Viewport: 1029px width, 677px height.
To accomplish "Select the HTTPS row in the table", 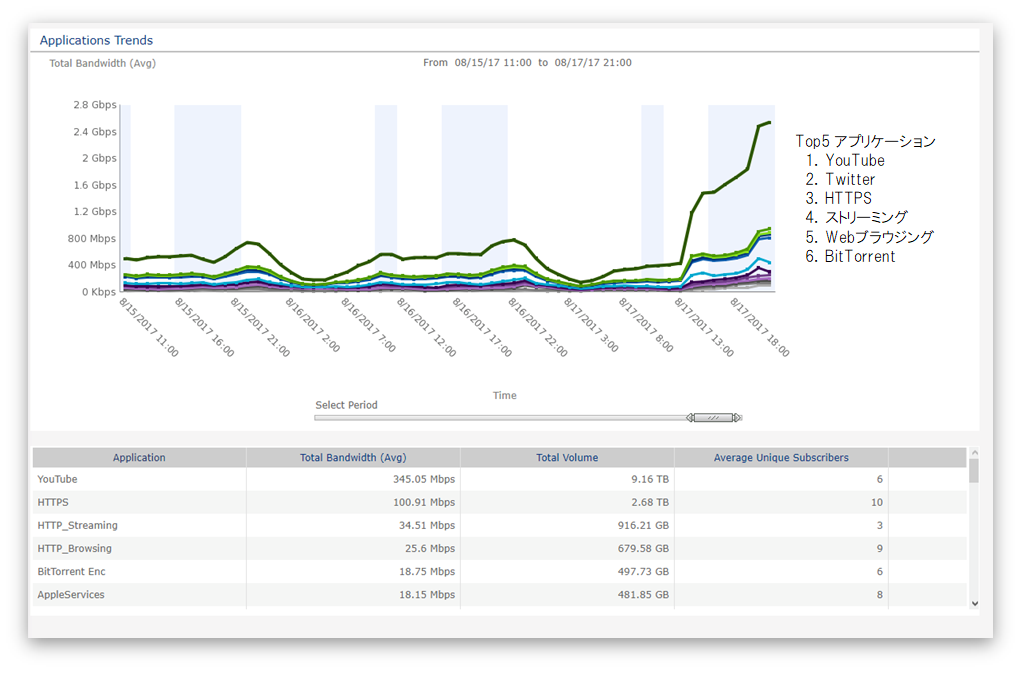I will 499,503.
